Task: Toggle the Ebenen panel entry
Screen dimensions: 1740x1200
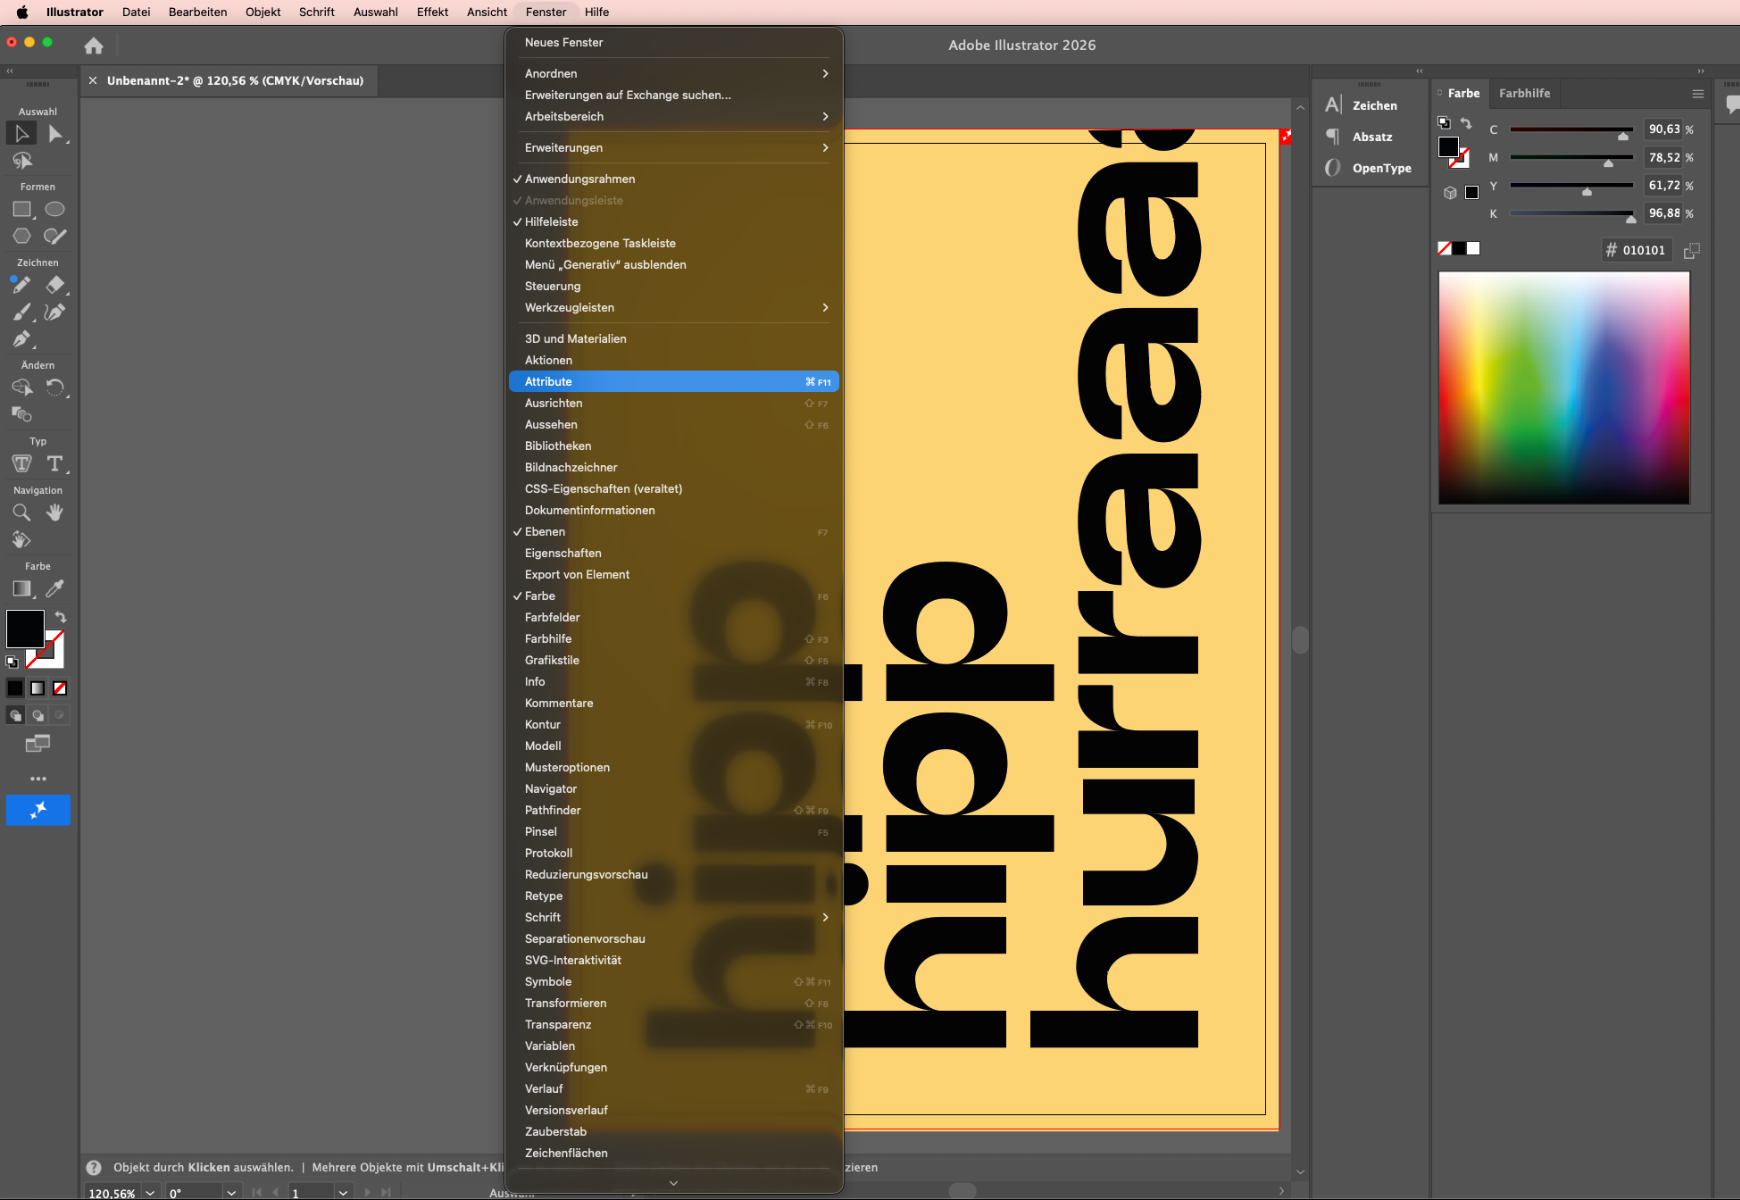Action: click(674, 532)
